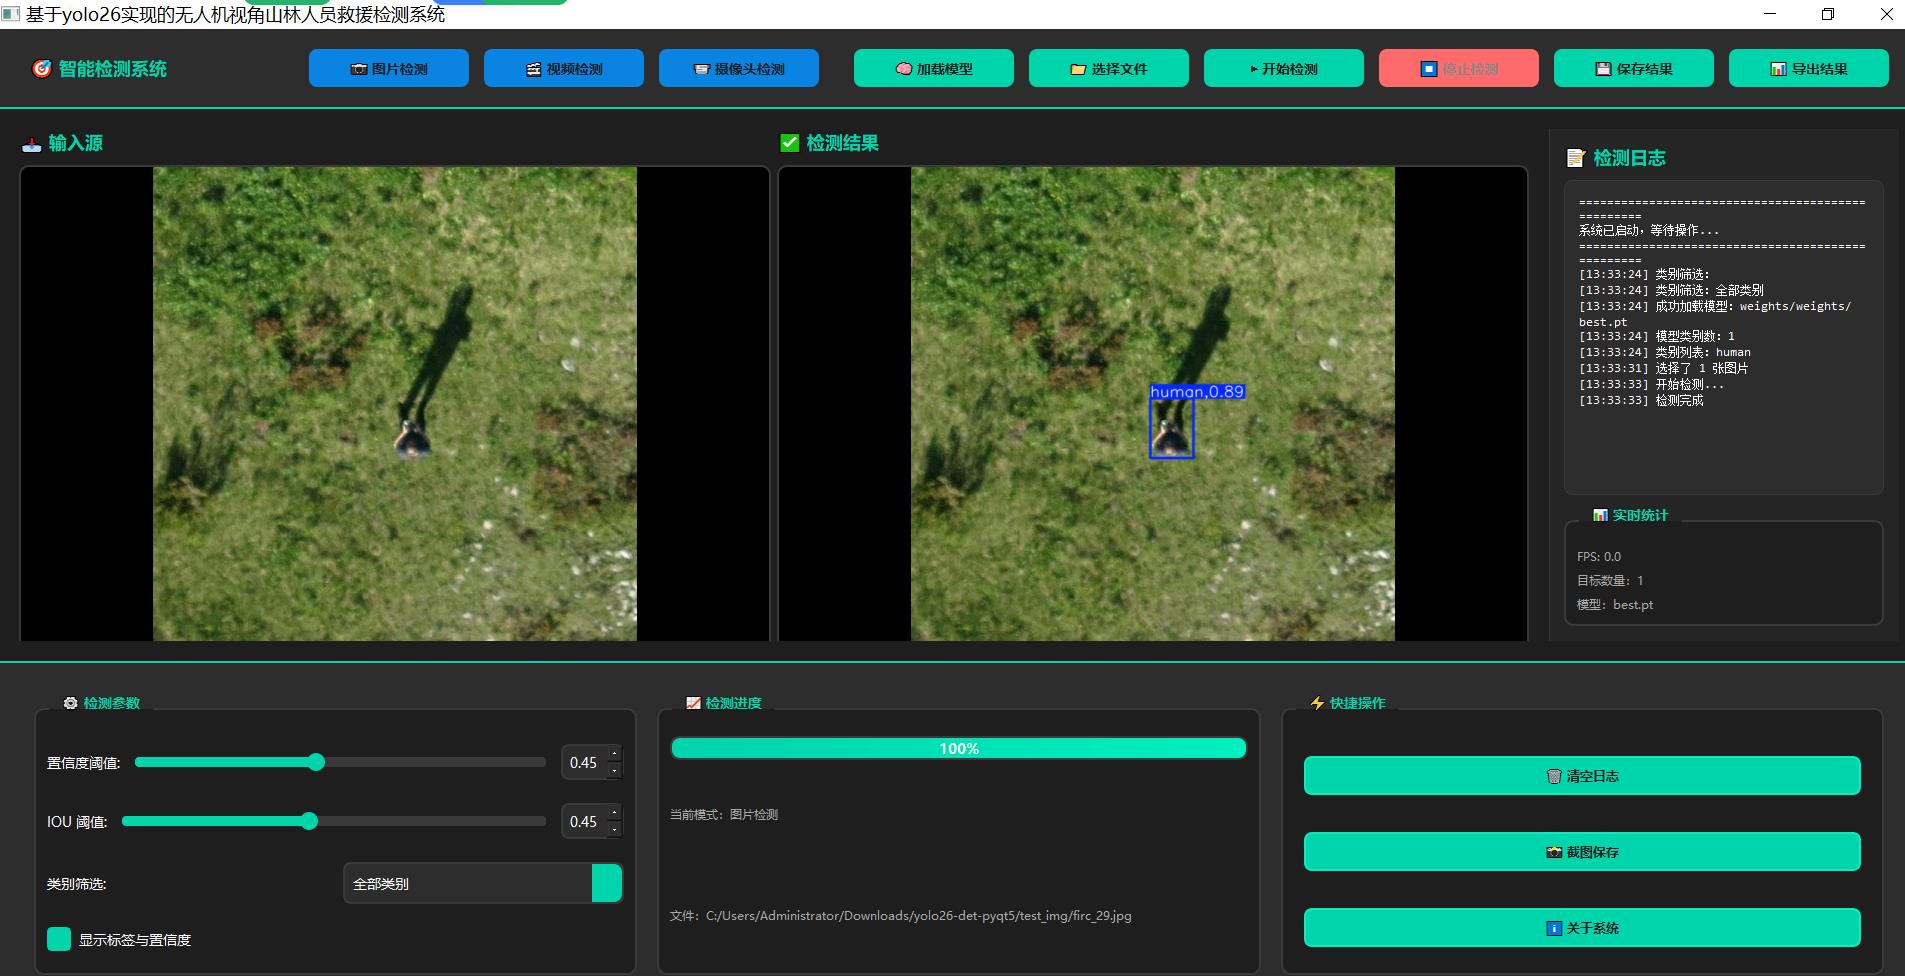Click the '目标数量: 1' statistic
Screen dimensions: 1905x976
pos(1610,581)
